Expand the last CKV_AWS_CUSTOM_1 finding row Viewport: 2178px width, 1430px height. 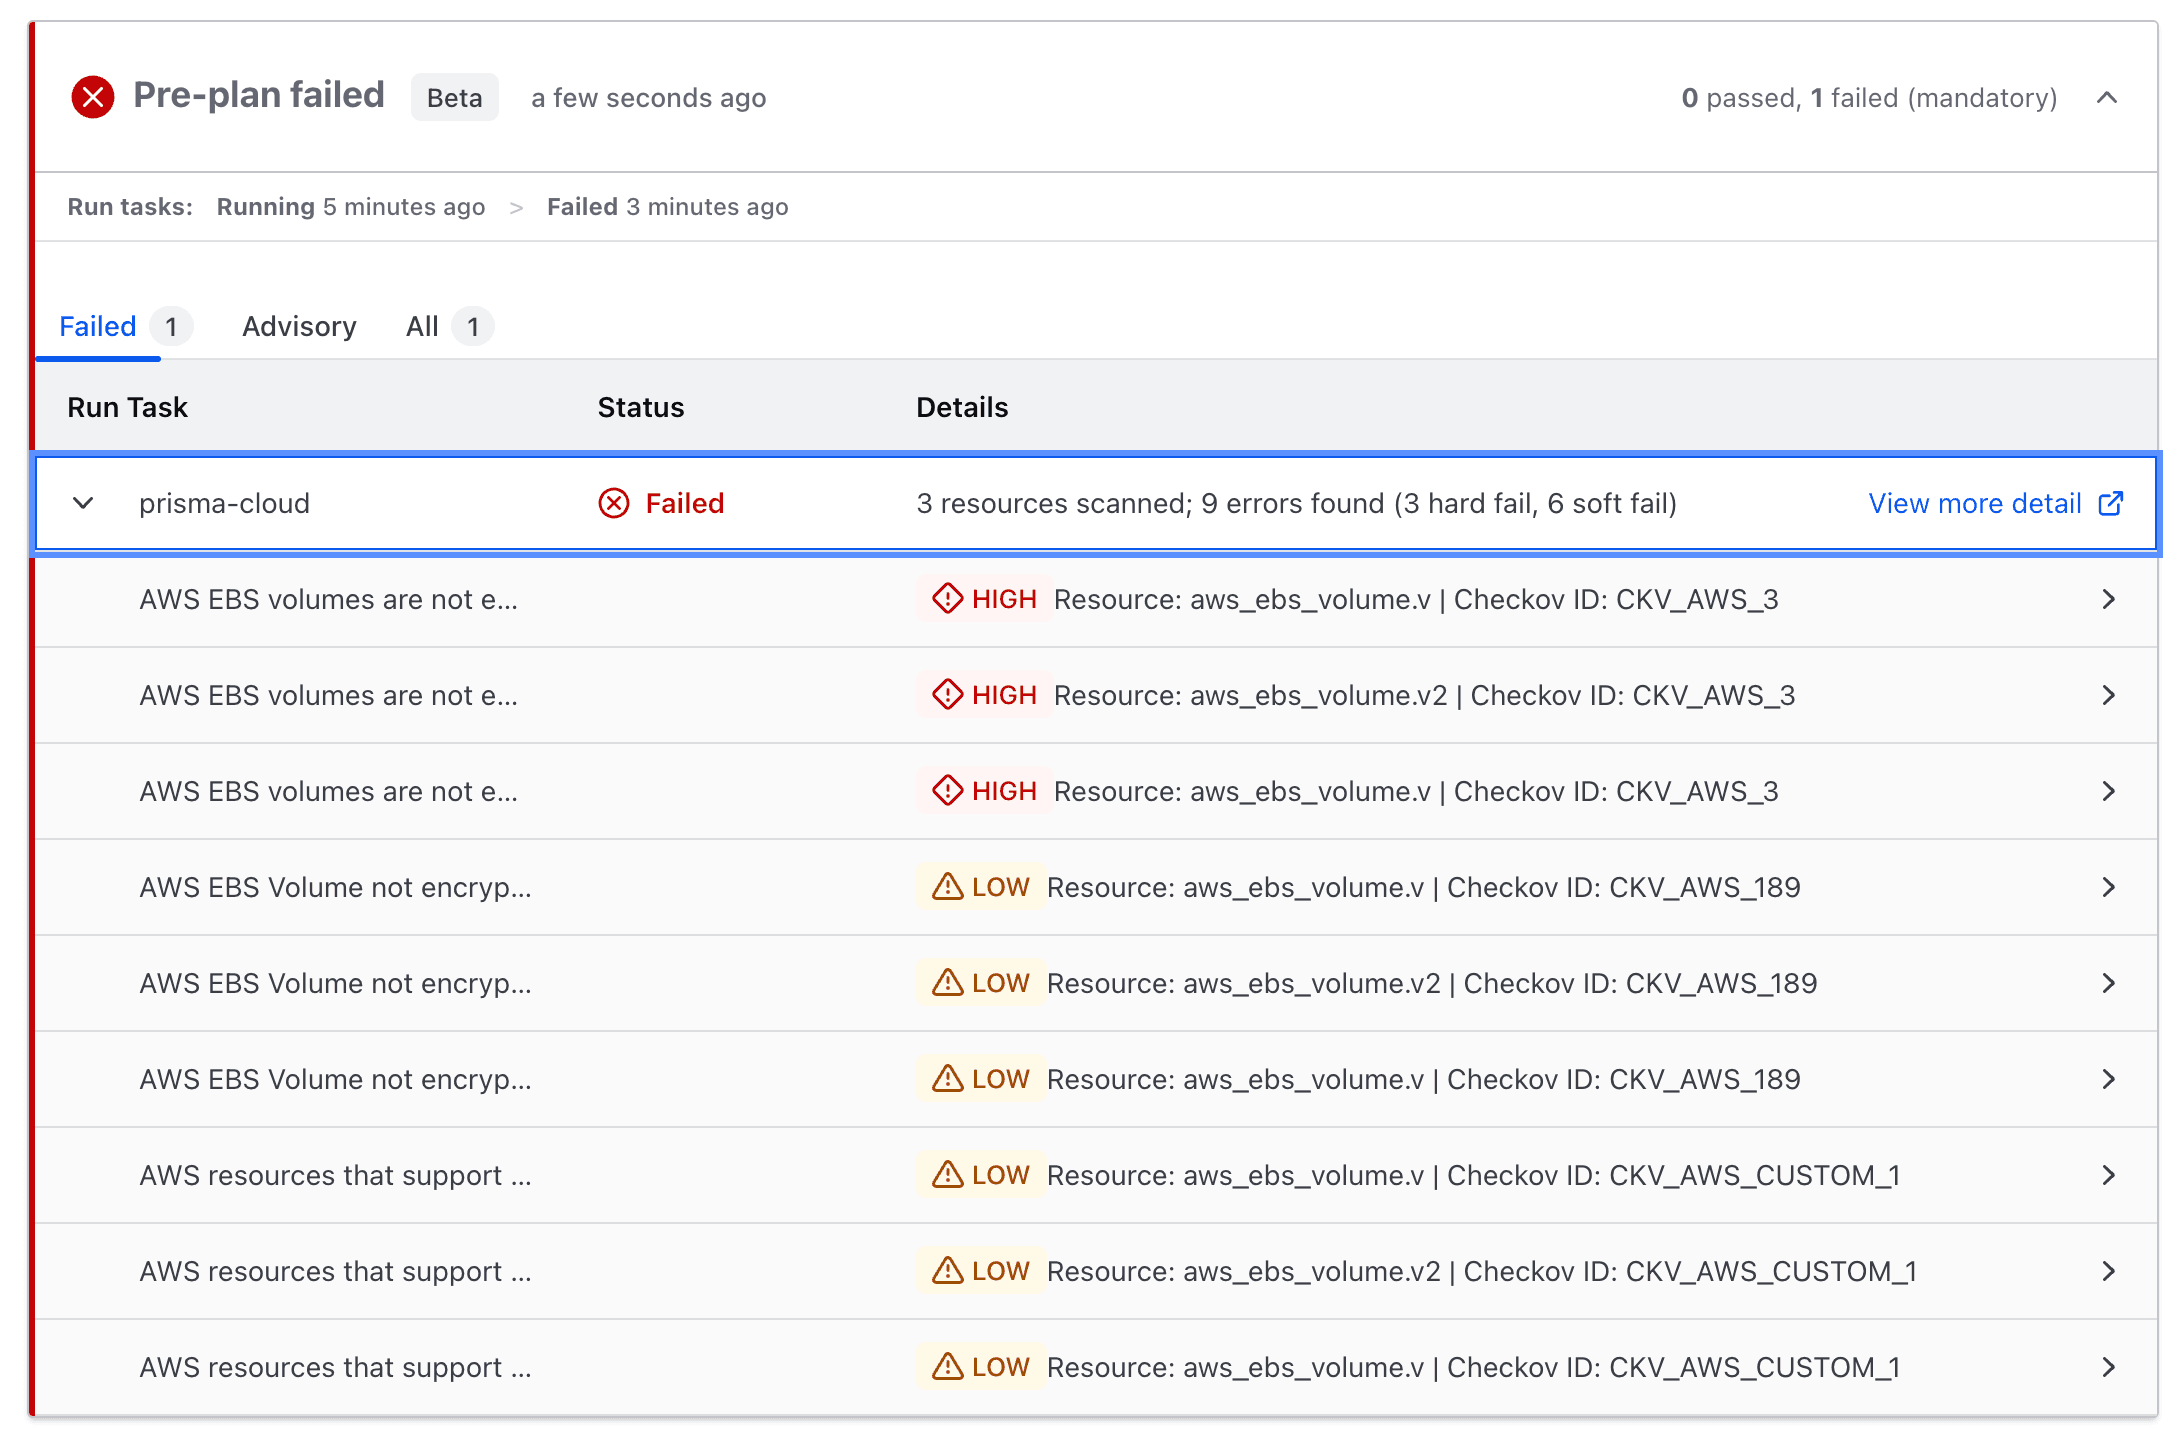2110,1367
